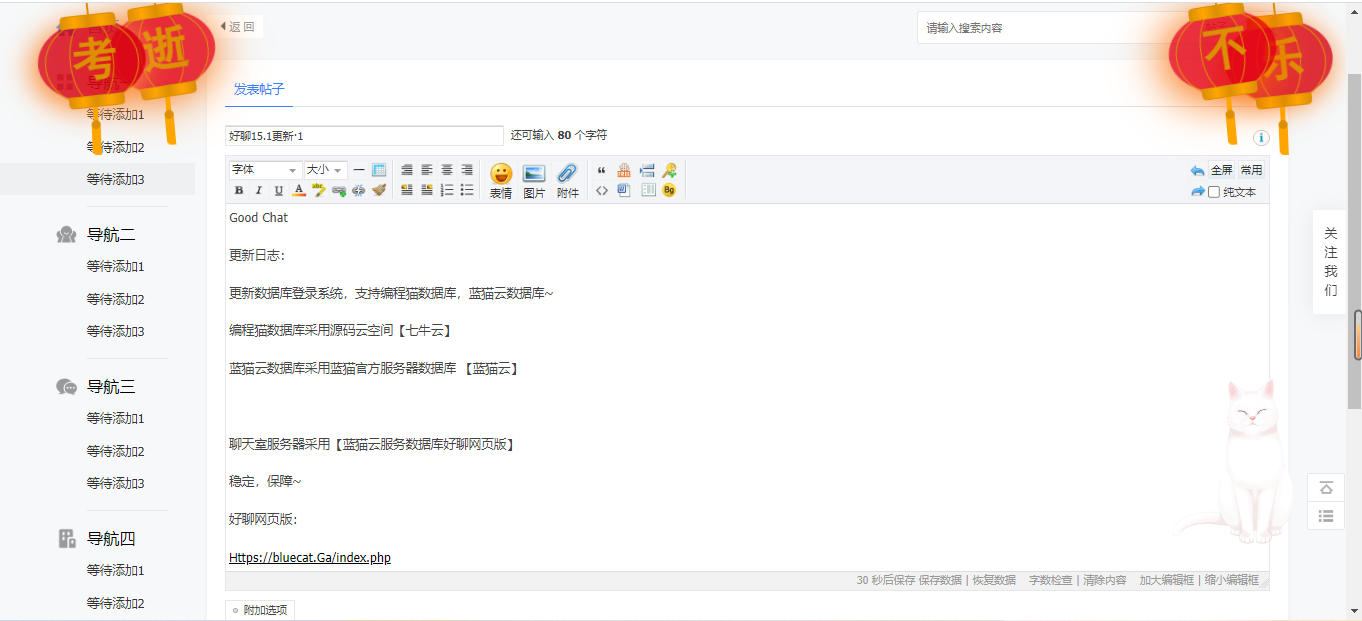Click the editor resize corner grip
The width and height of the screenshot is (1362, 621).
tap(1264, 581)
